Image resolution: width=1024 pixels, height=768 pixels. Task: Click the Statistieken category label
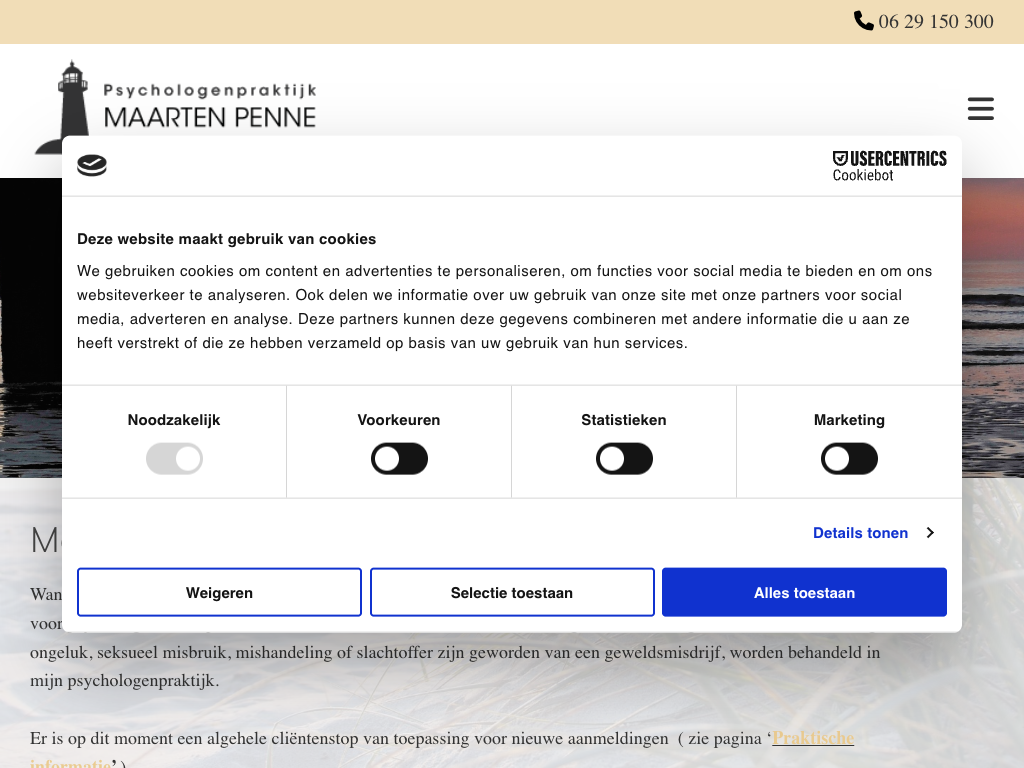coord(624,420)
